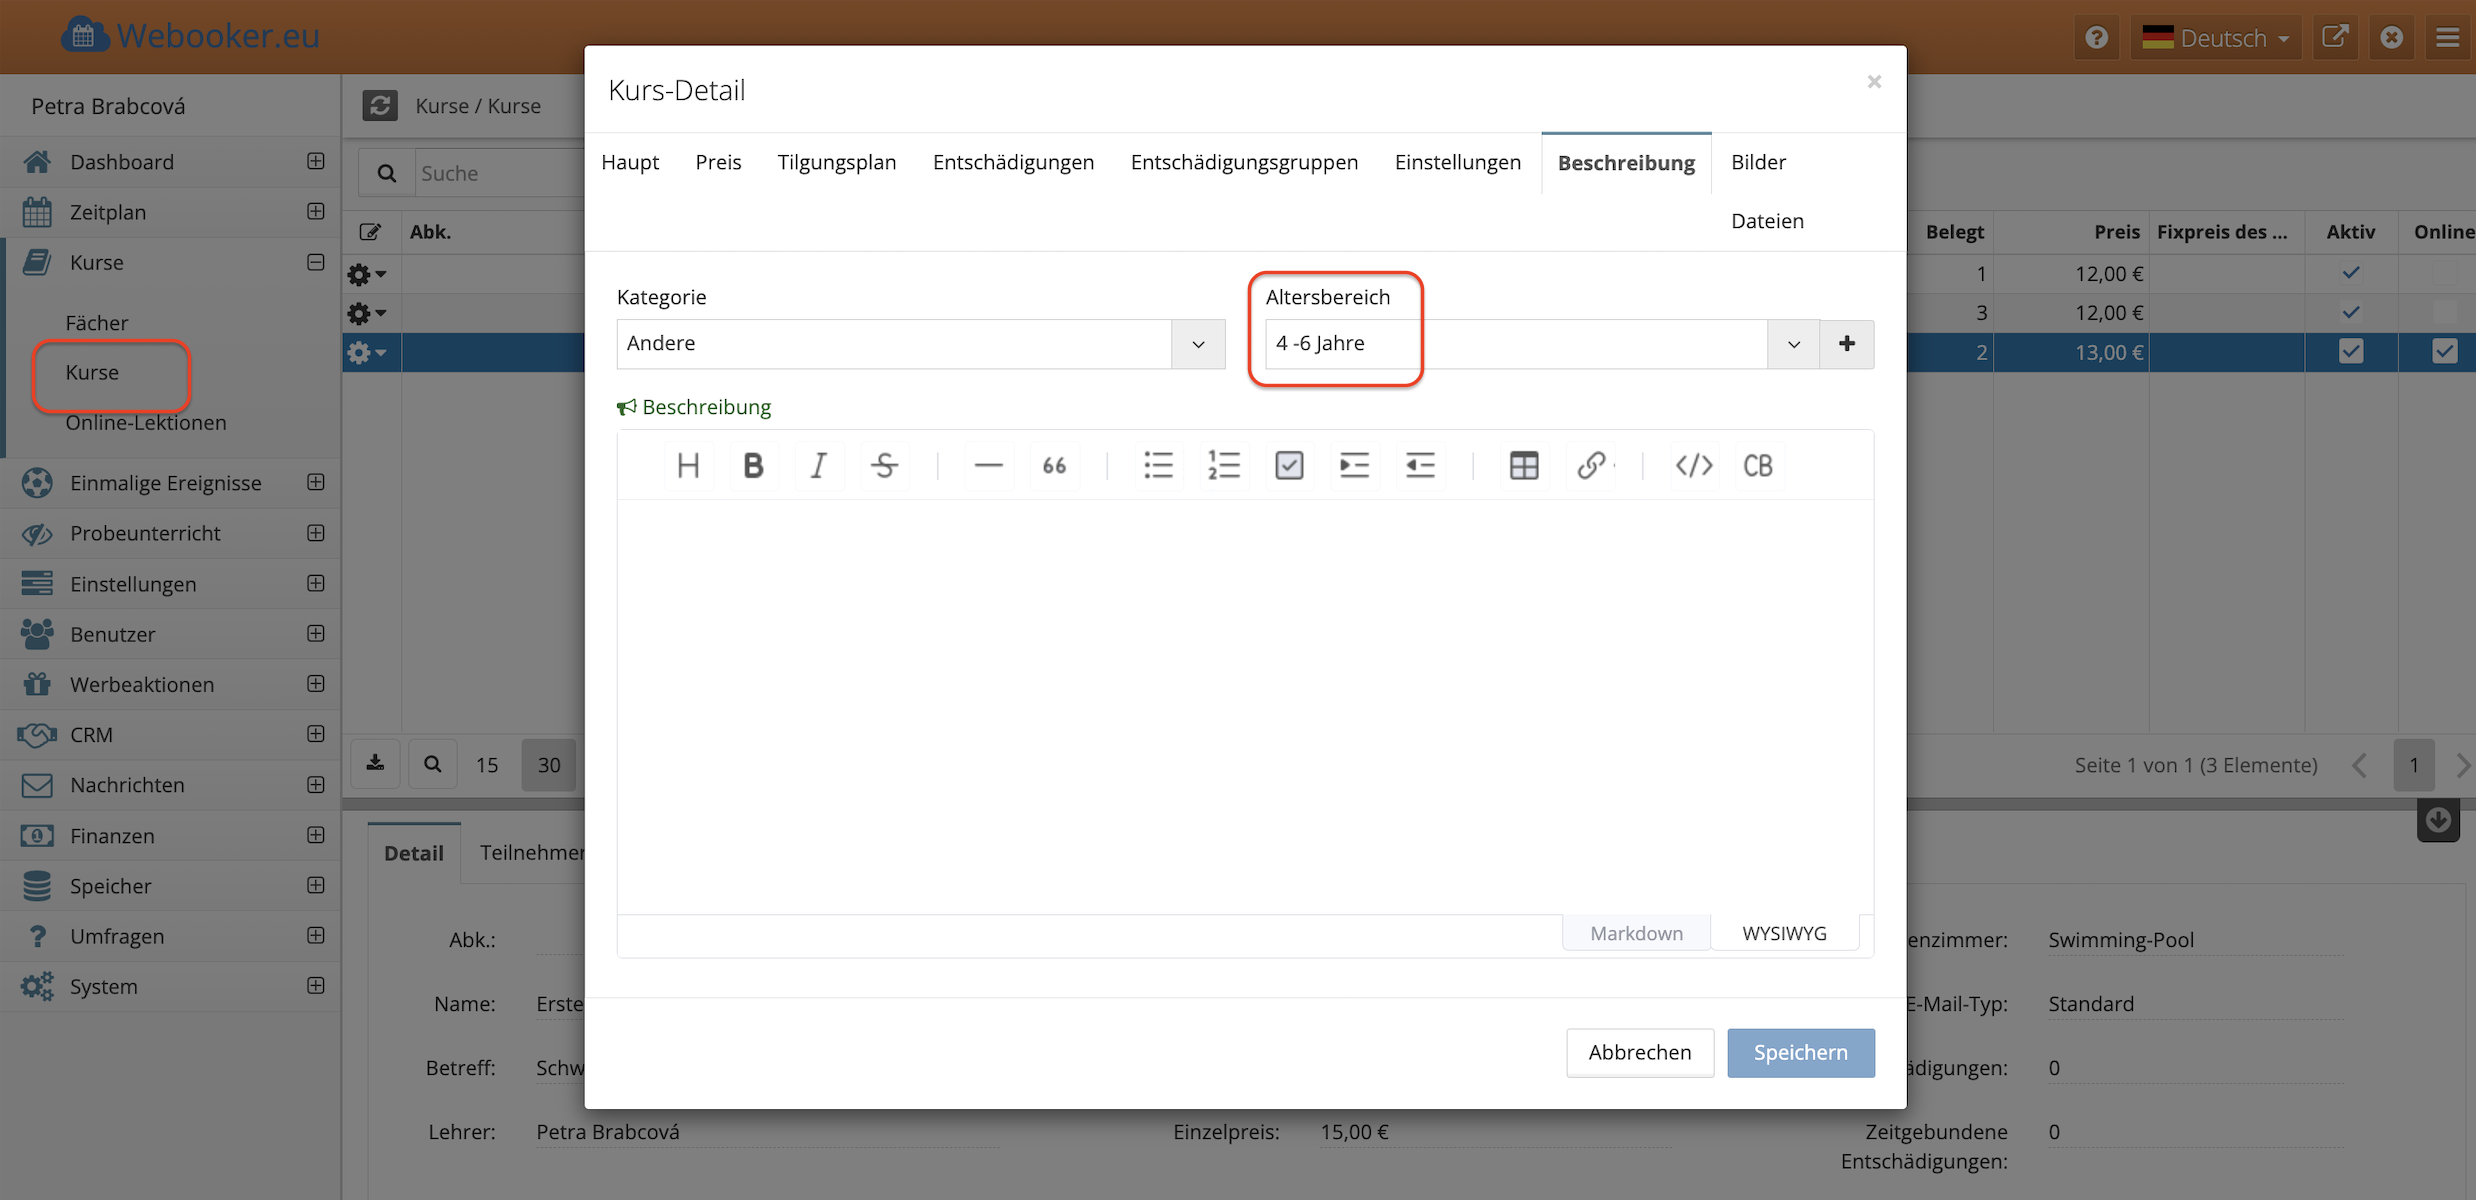Screen dimensions: 2476x1200
Task: Click the Speichern button
Action: click(1800, 1052)
